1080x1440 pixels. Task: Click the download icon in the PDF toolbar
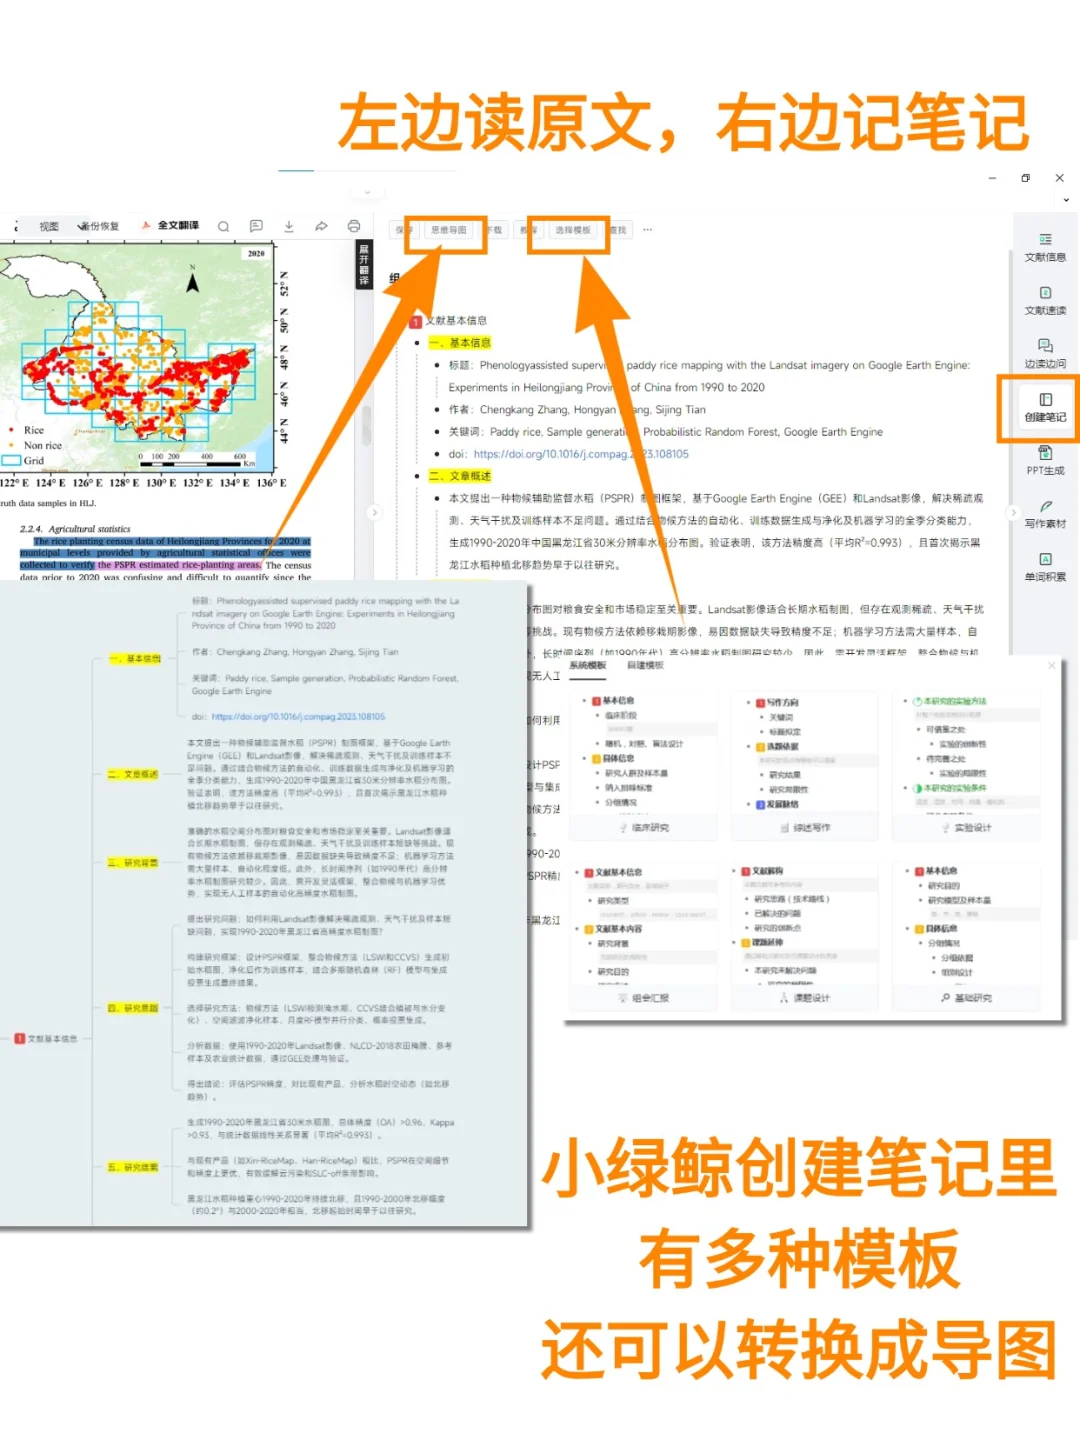[x=290, y=226]
